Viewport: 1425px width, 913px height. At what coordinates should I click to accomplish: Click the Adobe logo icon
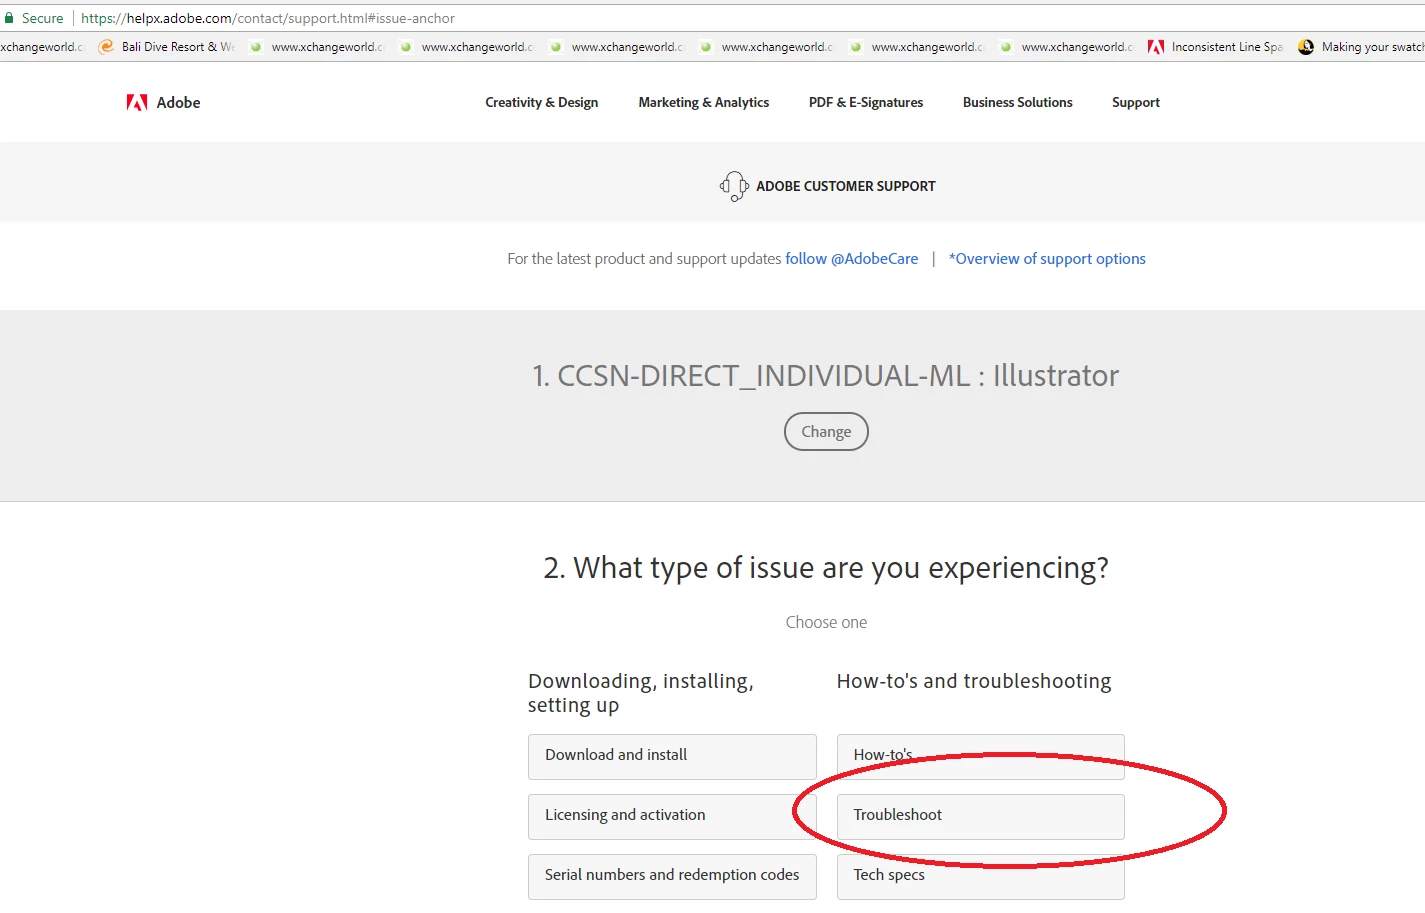pos(137,102)
